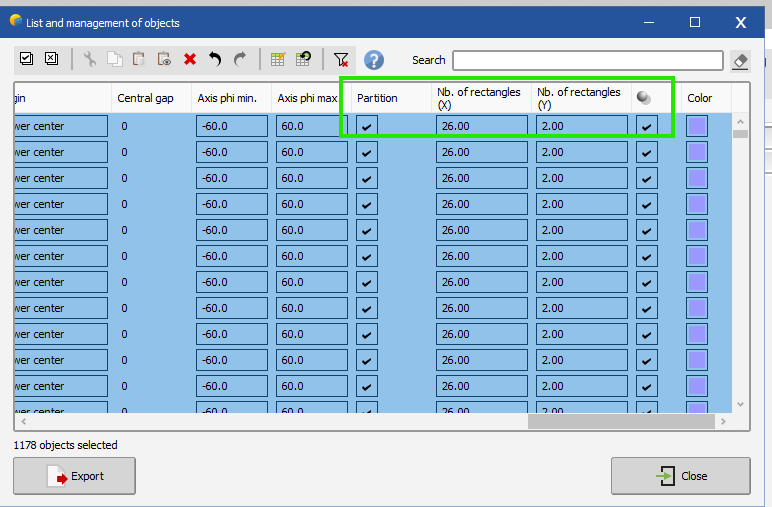The width and height of the screenshot is (772, 507).
Task: Toggle the sphere column checkbox in first row
Action: (647, 126)
